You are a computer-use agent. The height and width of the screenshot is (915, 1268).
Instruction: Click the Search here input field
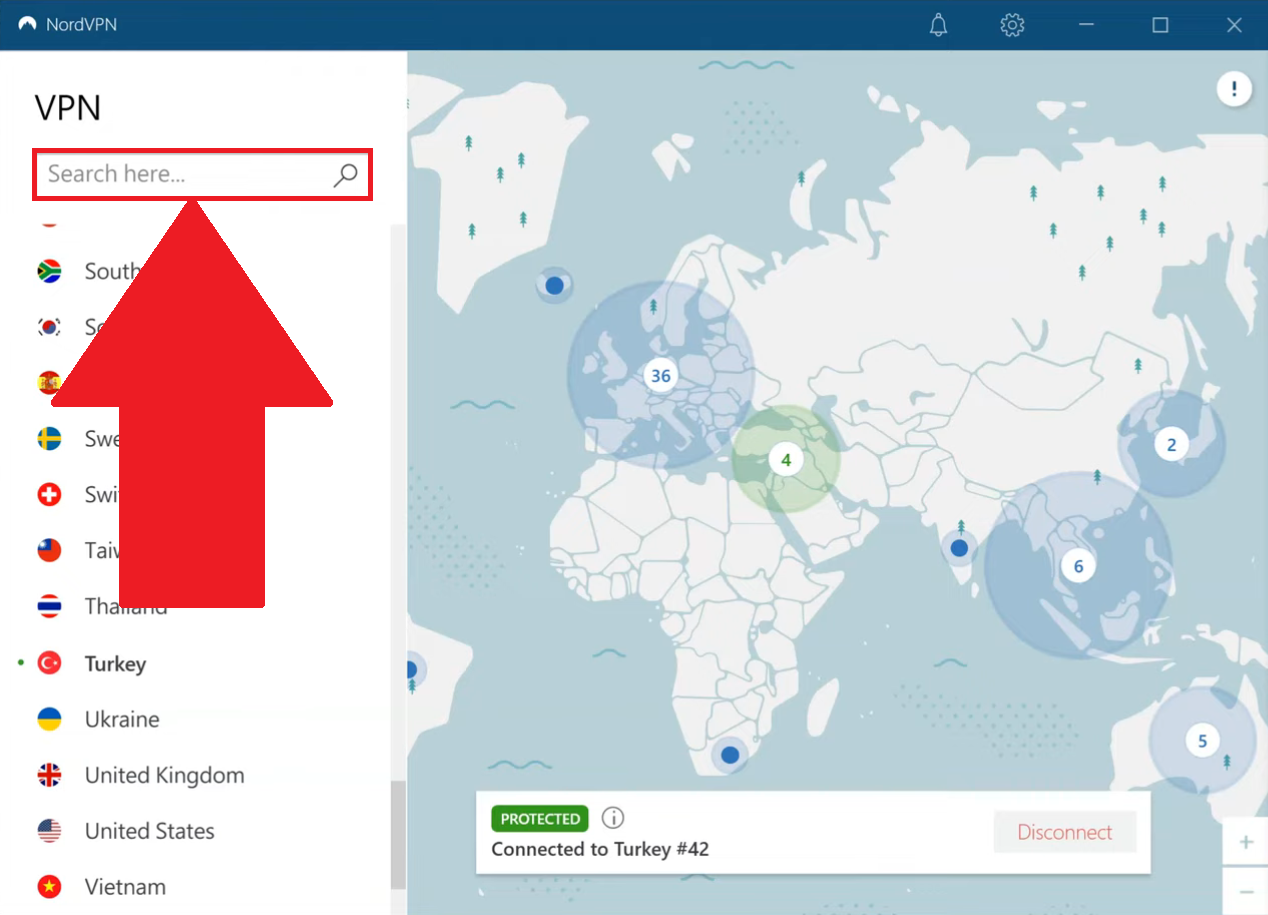tap(185, 175)
